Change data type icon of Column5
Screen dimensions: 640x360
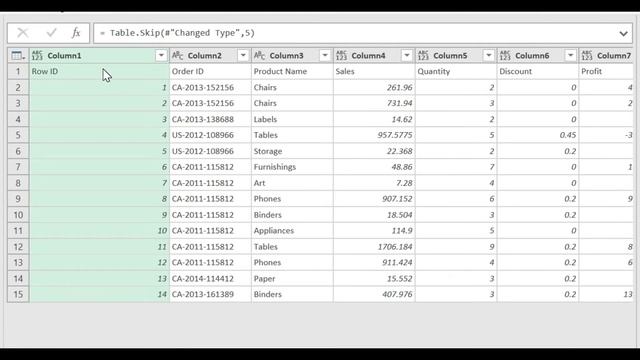(423, 56)
